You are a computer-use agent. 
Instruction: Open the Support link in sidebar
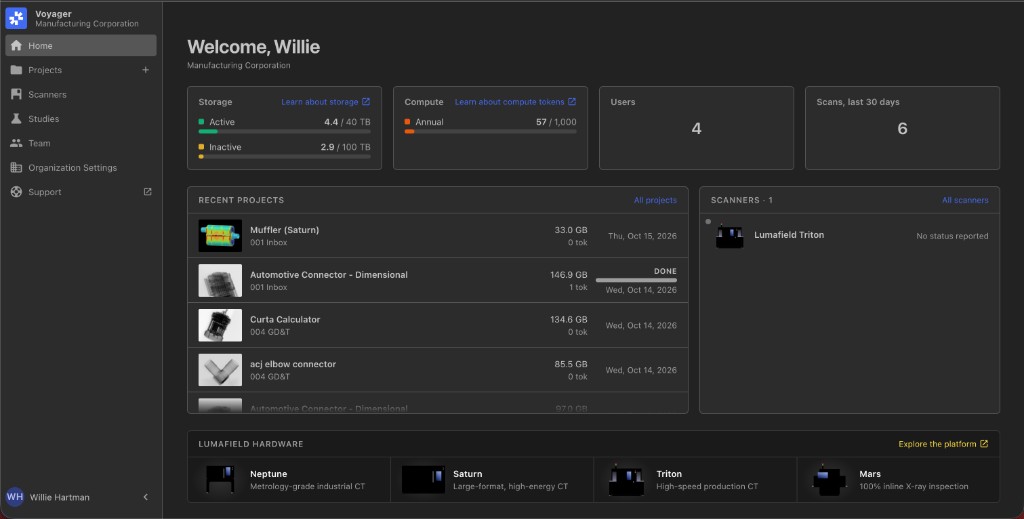tap(81, 192)
